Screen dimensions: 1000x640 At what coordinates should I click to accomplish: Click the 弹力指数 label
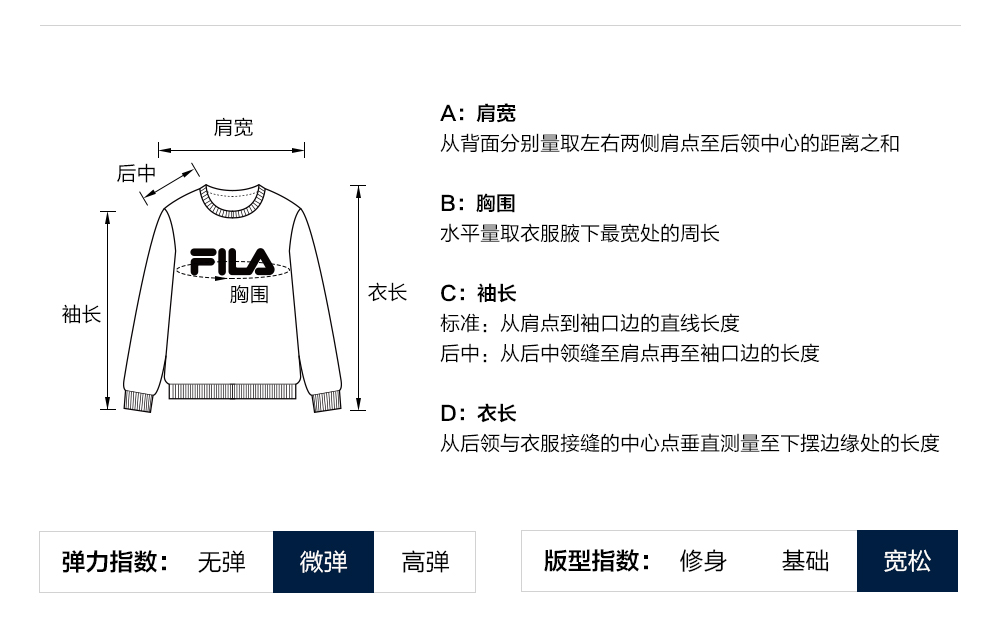point(115,562)
